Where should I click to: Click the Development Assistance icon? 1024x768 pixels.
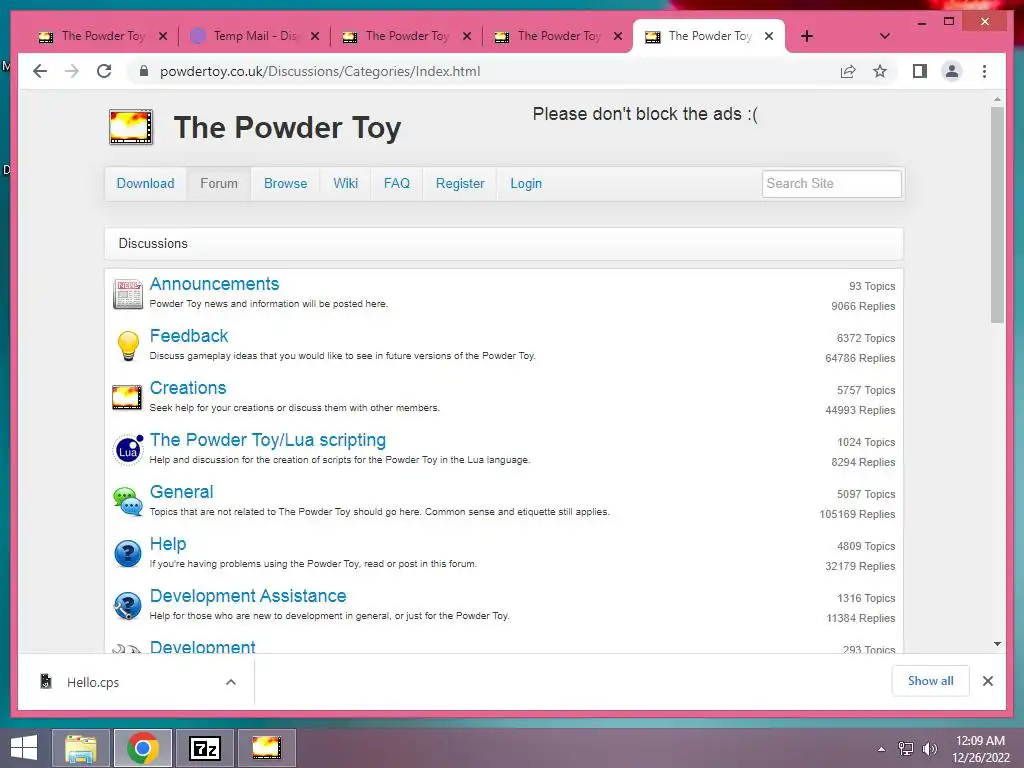pos(127,605)
